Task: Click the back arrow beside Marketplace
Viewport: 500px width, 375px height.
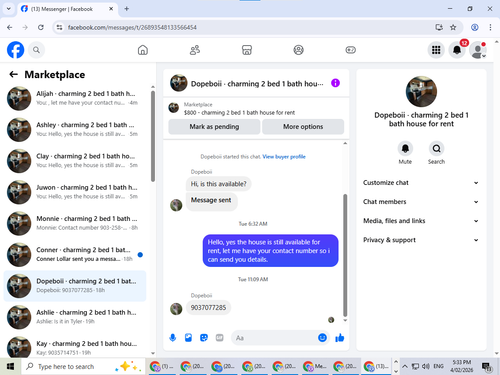Action: pos(13,74)
